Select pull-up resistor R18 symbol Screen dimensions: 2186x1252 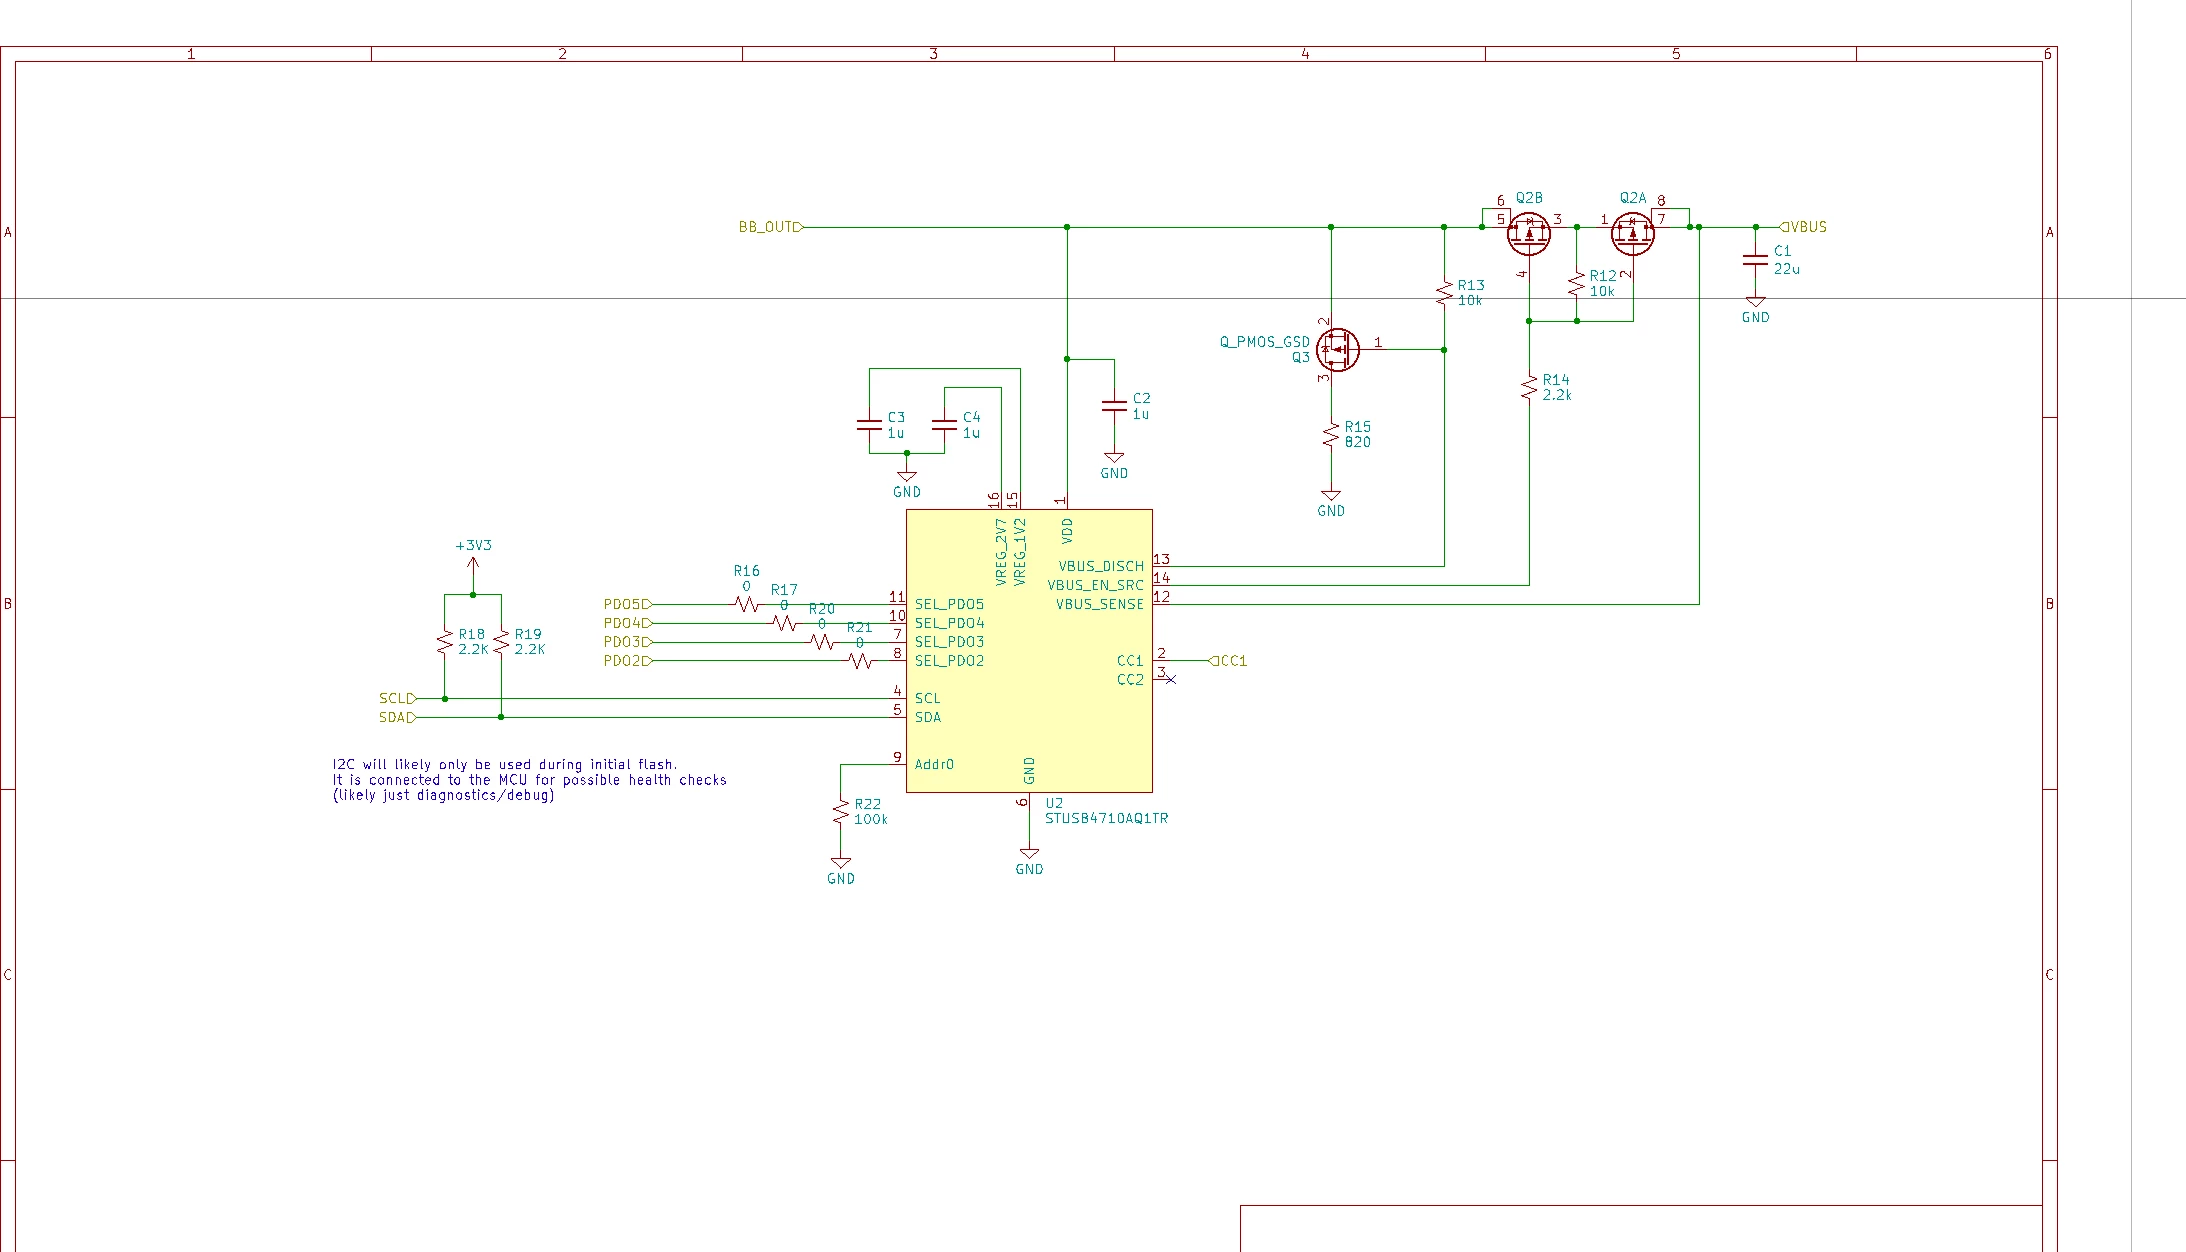(x=445, y=642)
